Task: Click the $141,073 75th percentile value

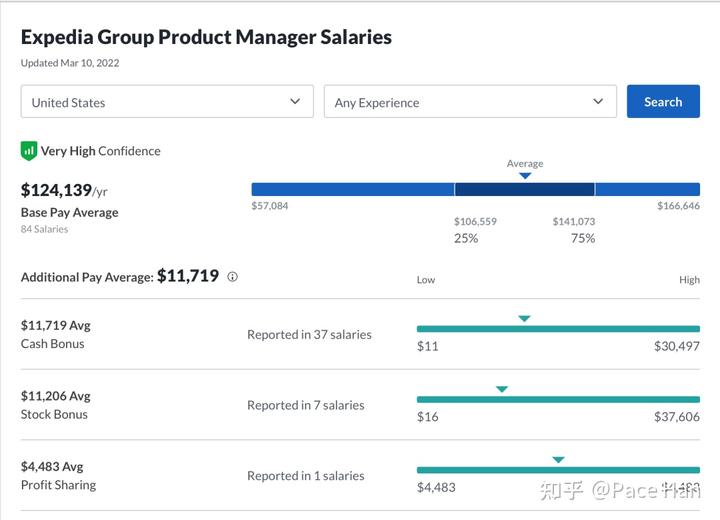Action: pyautogui.click(x=574, y=221)
